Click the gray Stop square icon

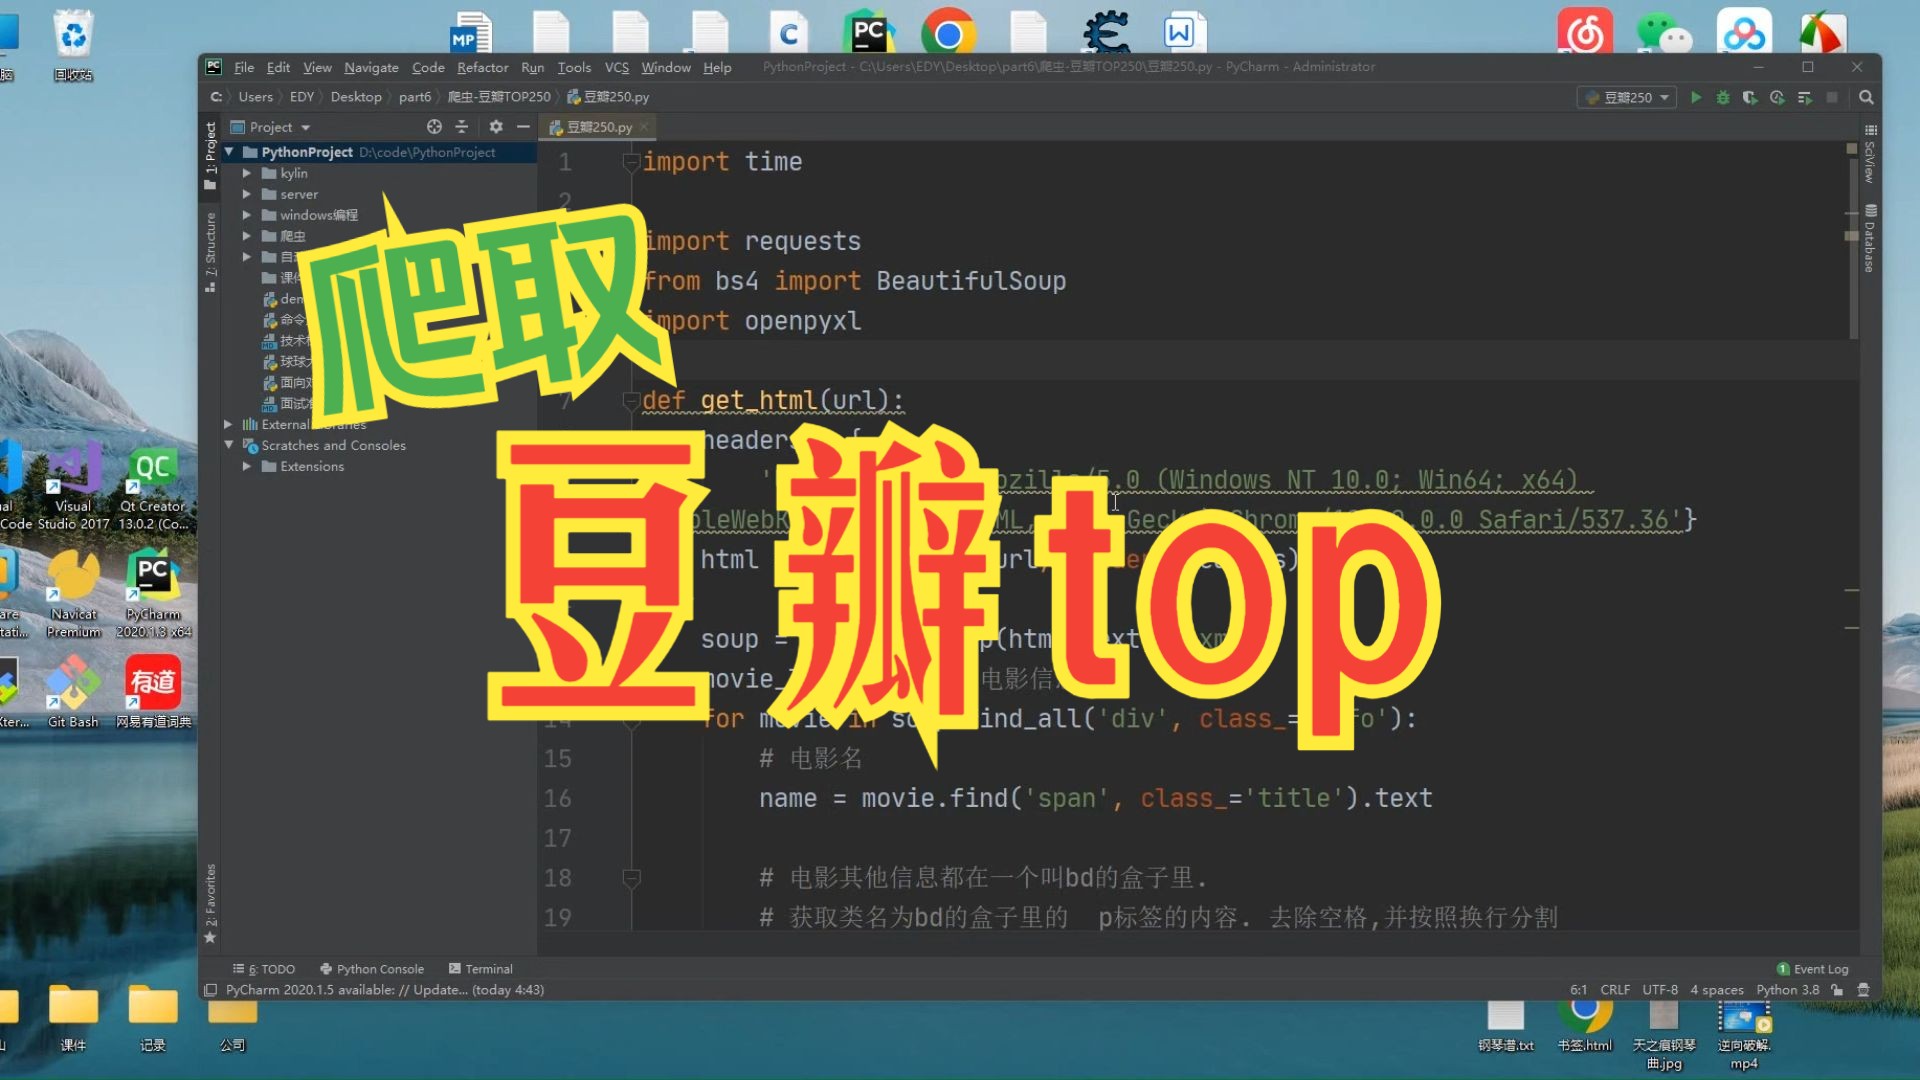(1832, 97)
